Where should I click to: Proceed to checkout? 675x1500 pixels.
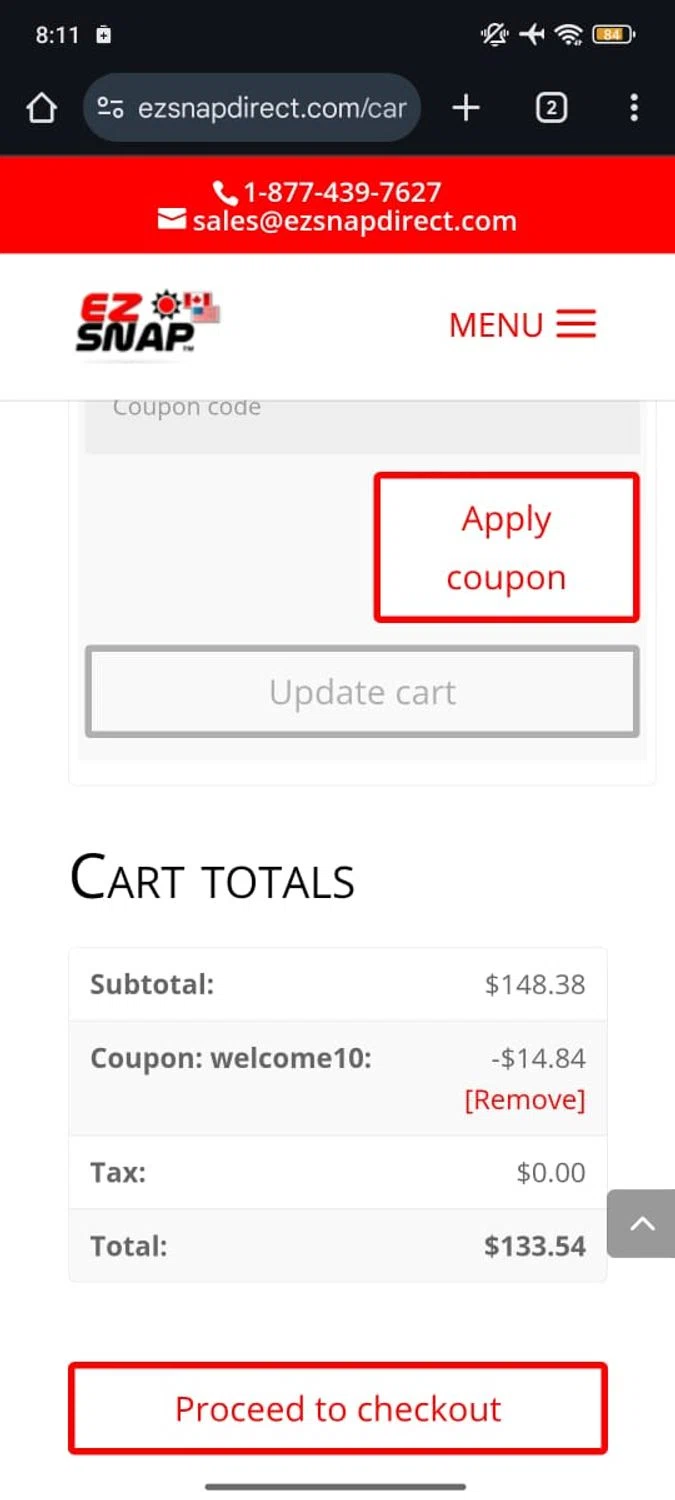pos(338,1408)
